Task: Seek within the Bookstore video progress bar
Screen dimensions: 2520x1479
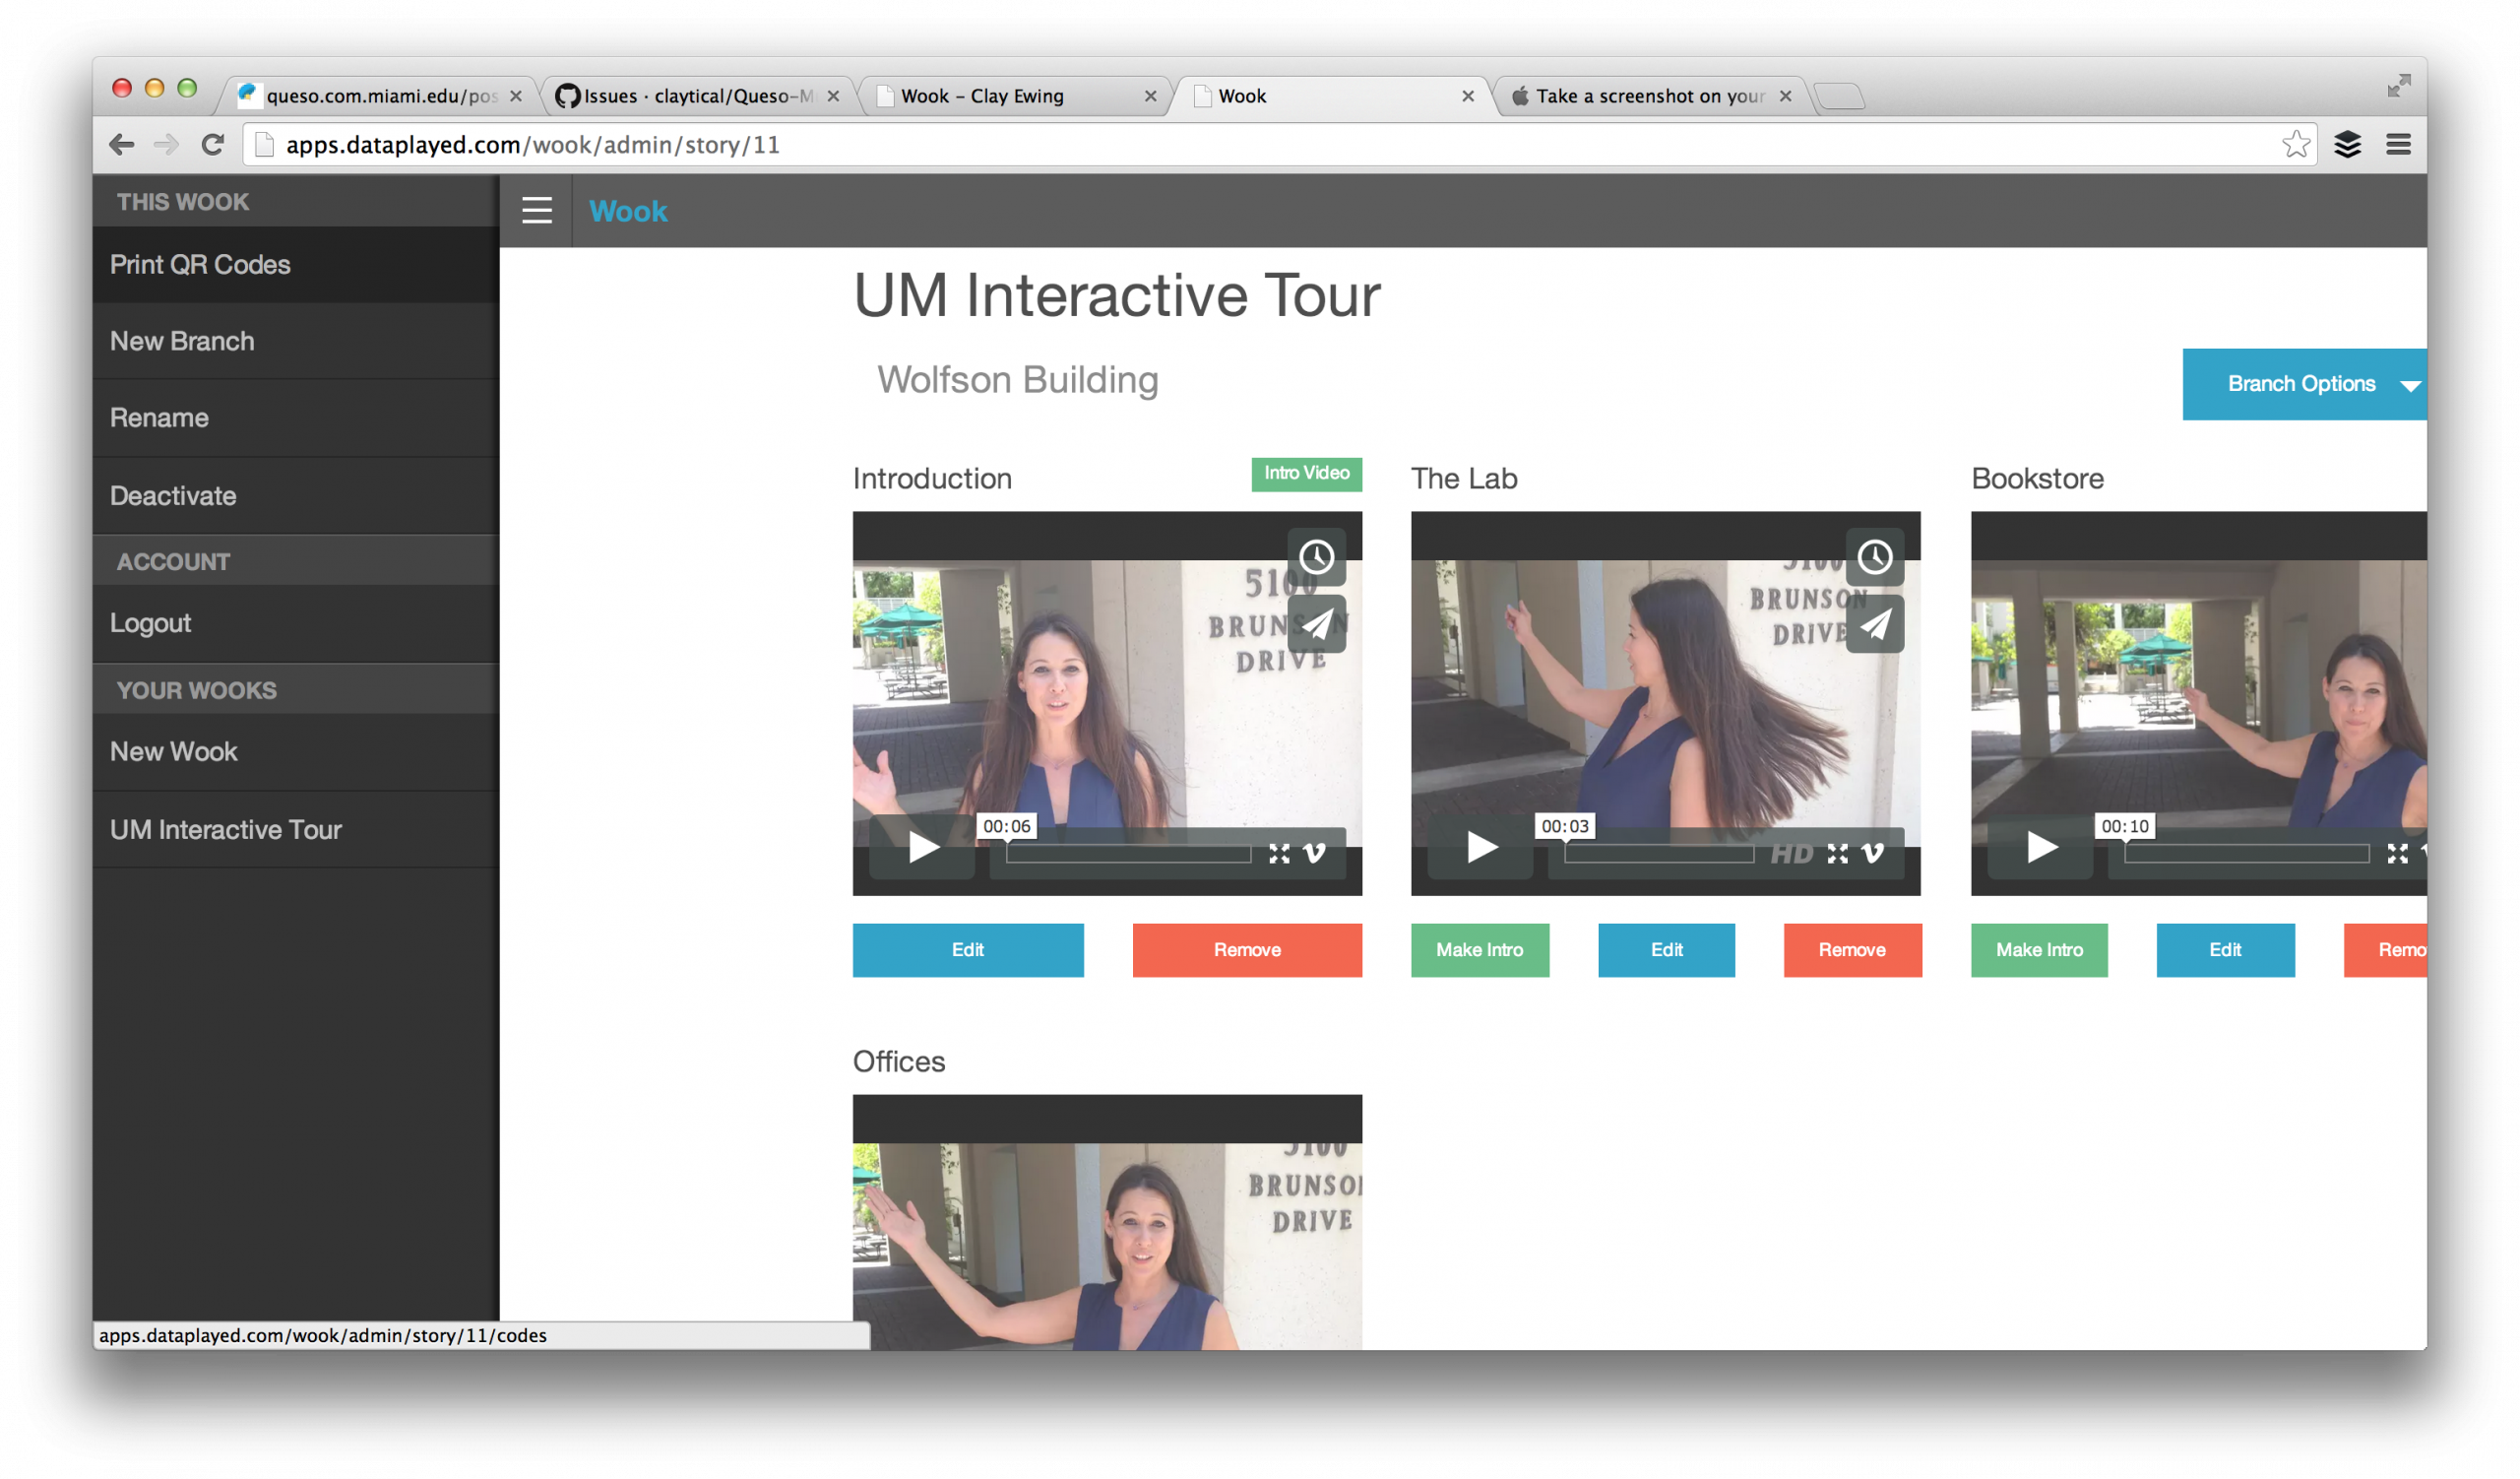Action: pyautogui.click(x=2246, y=853)
